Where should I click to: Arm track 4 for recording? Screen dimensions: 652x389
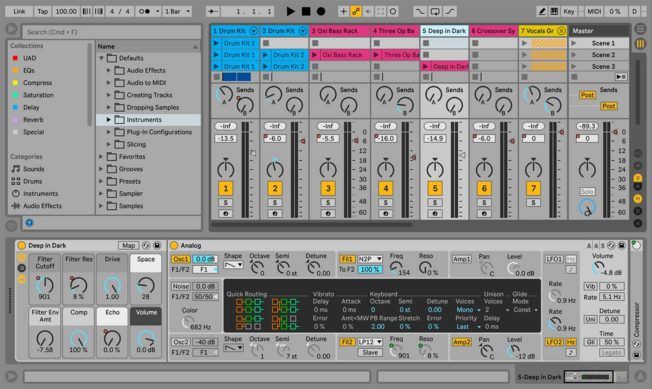point(385,214)
